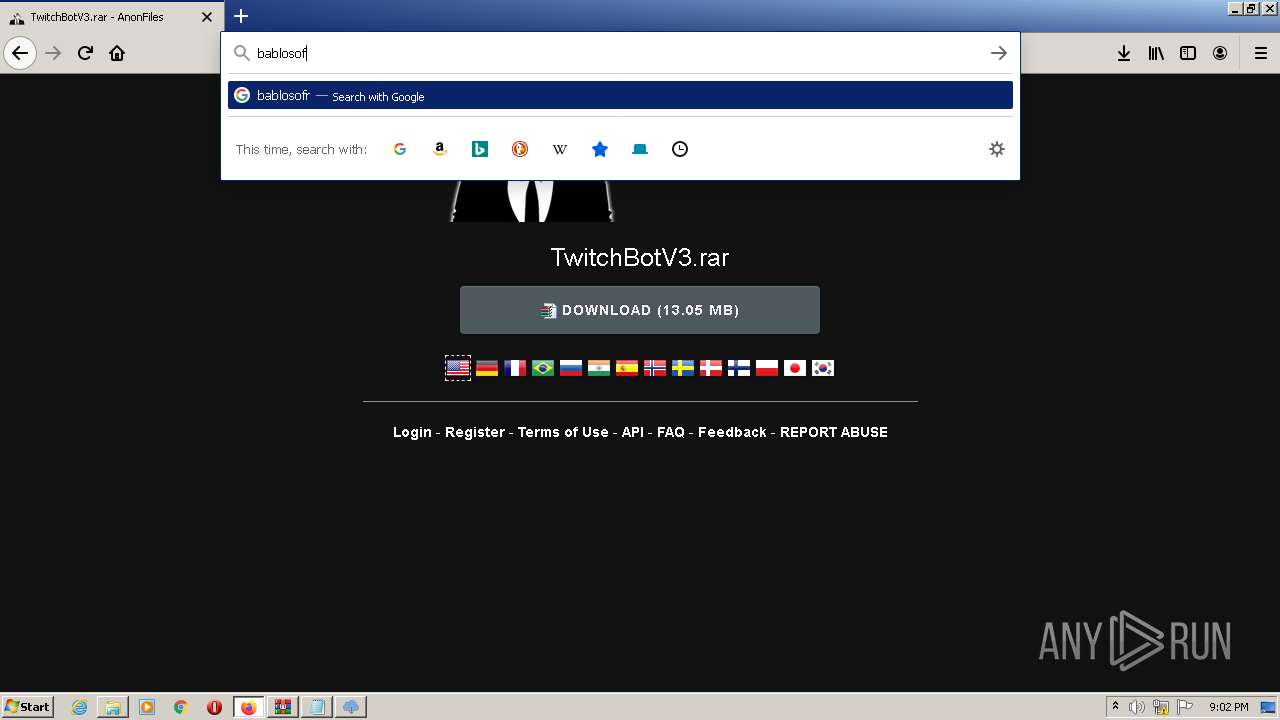Image resolution: width=1280 pixels, height=720 pixels.
Task: Open Action Center flag icon
Action: pyautogui.click(x=1185, y=707)
